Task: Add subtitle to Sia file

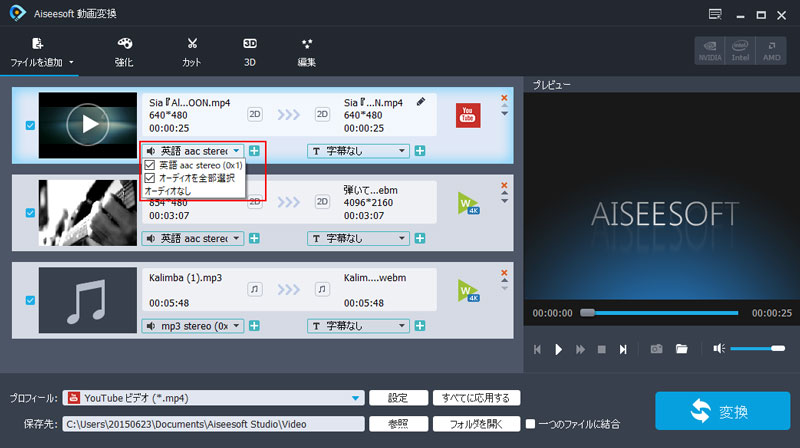Action: tap(420, 151)
